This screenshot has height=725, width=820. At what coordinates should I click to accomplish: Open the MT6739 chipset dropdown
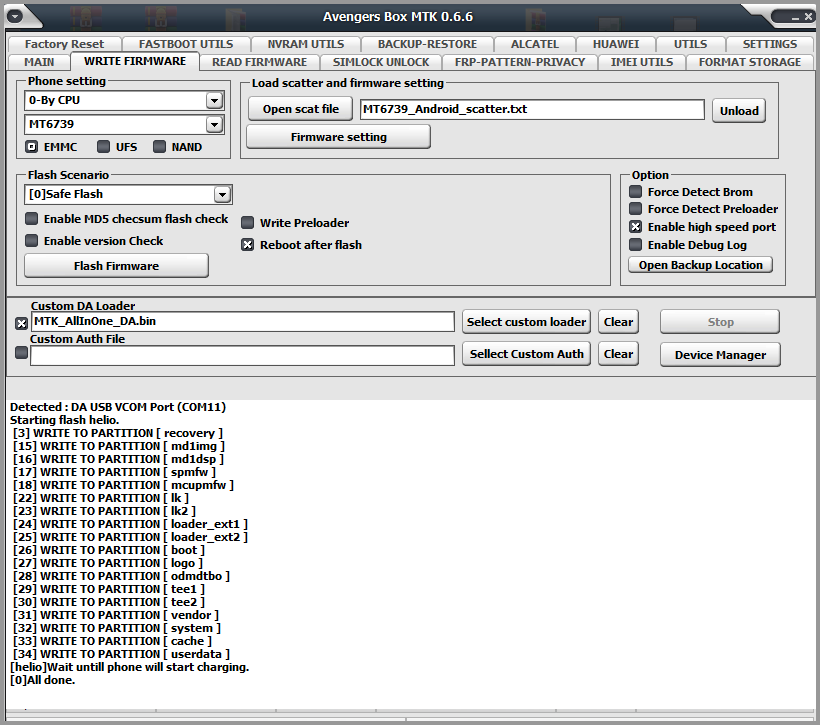point(214,124)
